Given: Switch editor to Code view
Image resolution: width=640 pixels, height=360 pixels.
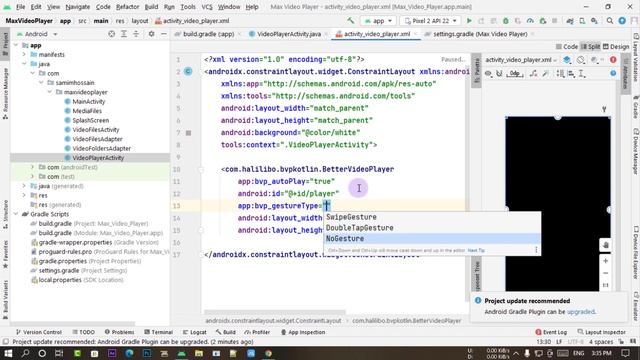Looking at the screenshot, I should click(x=567, y=47).
